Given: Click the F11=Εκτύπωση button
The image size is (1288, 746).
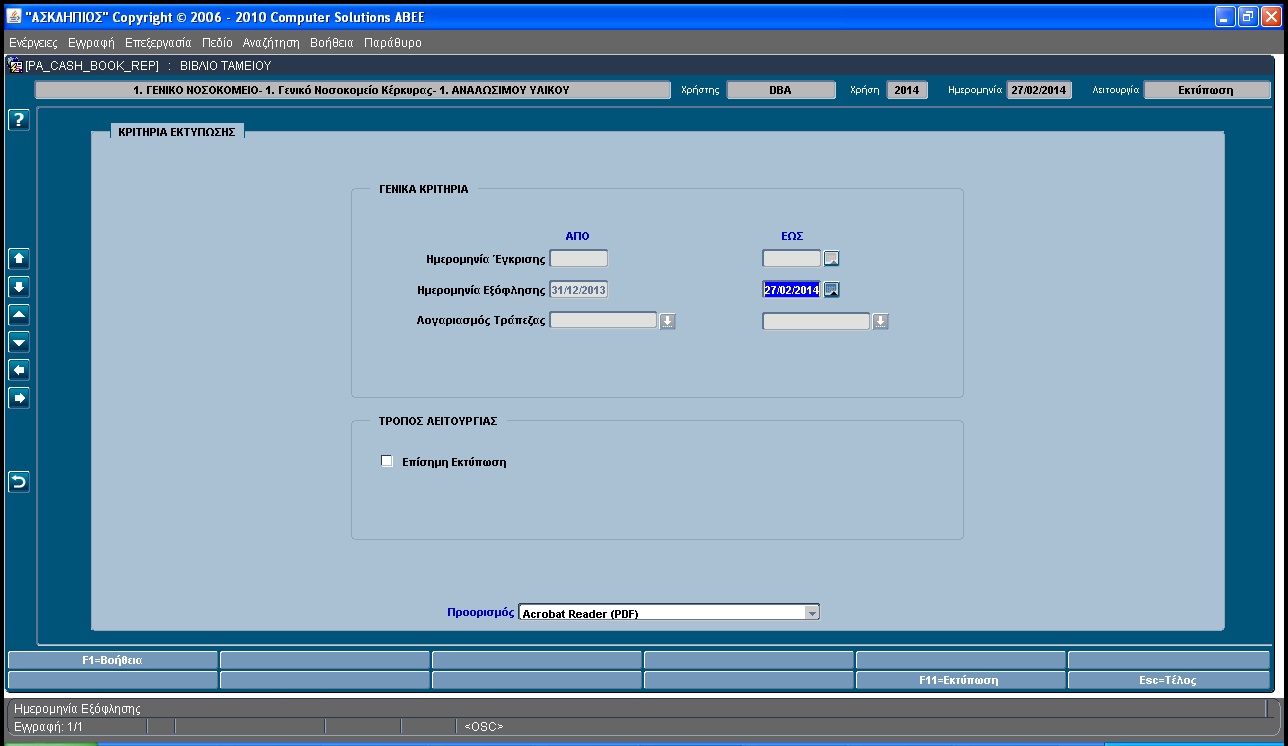Looking at the screenshot, I should 959,680.
